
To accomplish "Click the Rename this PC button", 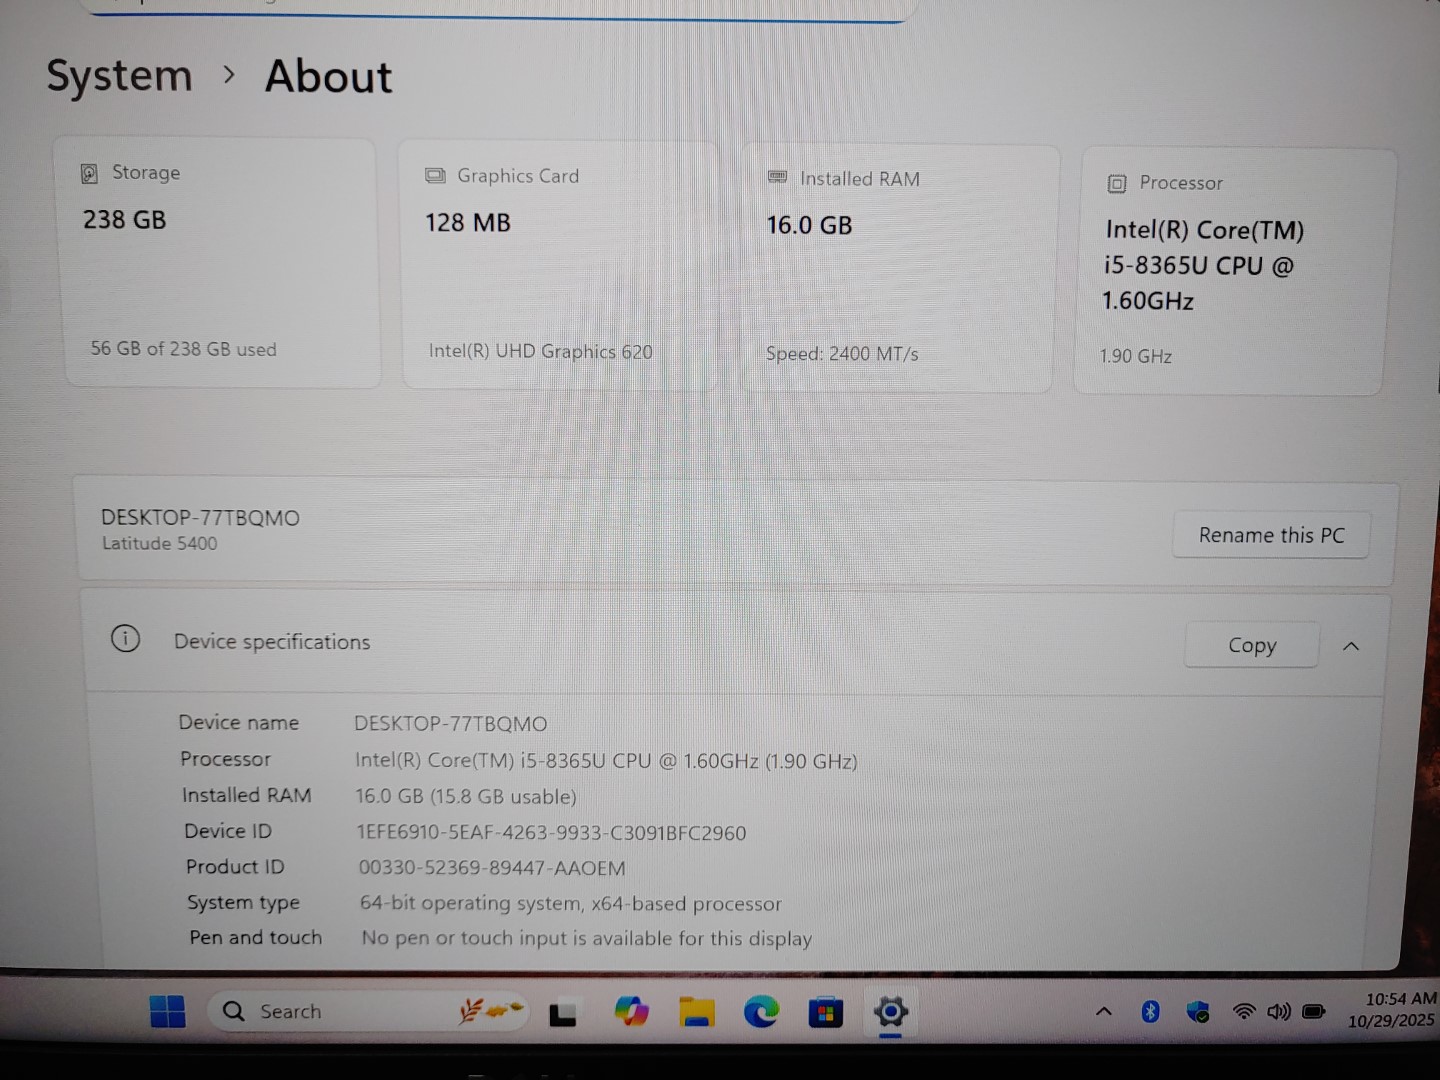I will tap(1271, 535).
